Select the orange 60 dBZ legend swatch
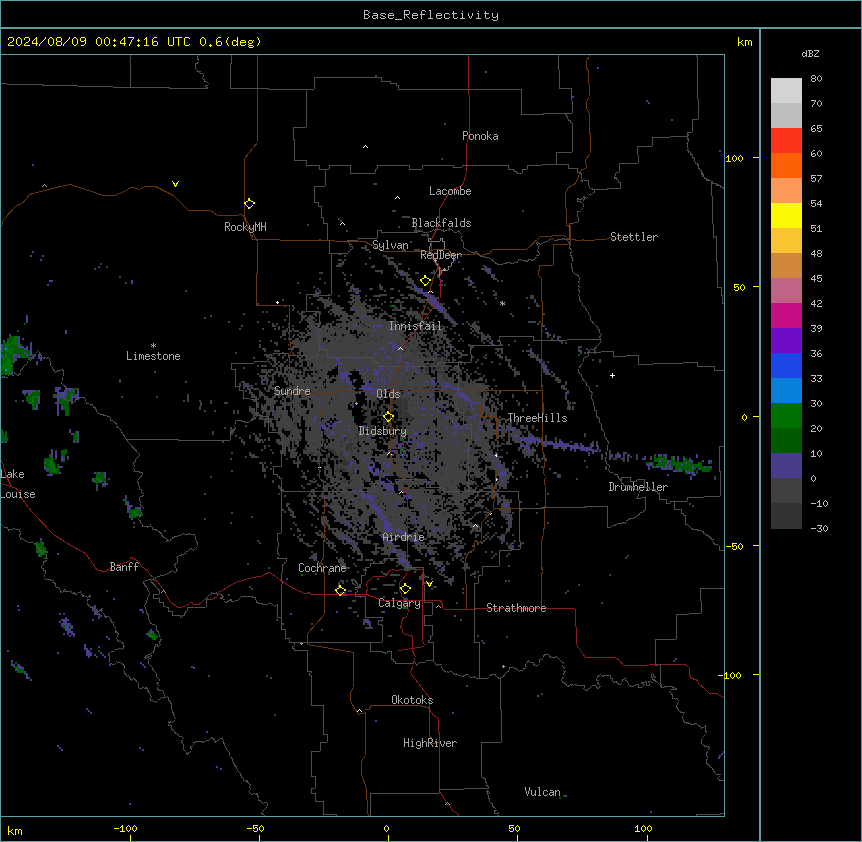Image resolution: width=862 pixels, height=842 pixels. click(786, 165)
